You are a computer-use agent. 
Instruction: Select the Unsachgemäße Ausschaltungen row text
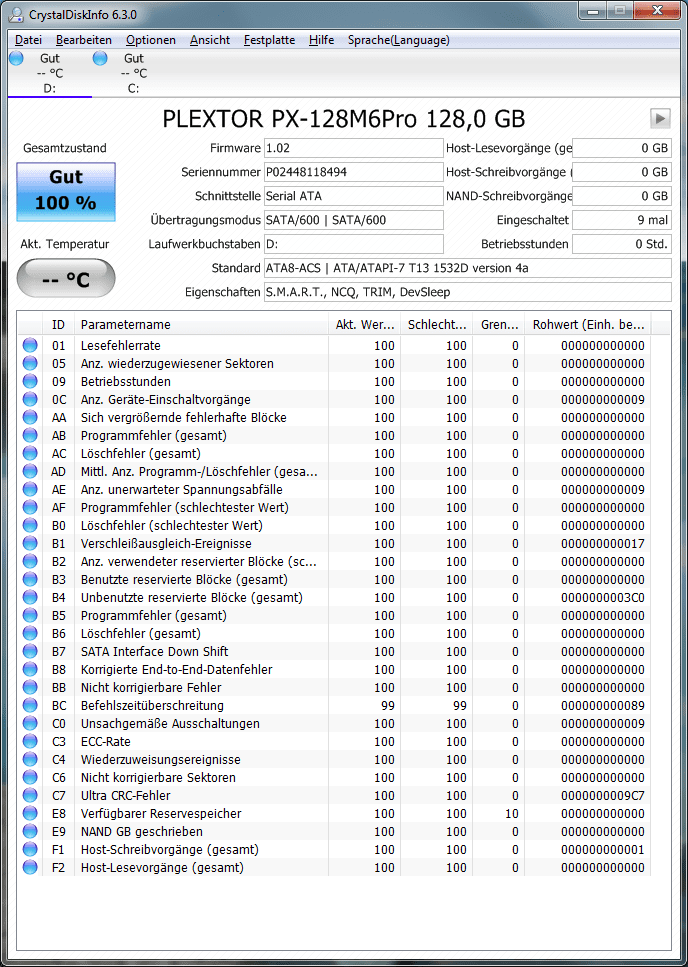170,723
